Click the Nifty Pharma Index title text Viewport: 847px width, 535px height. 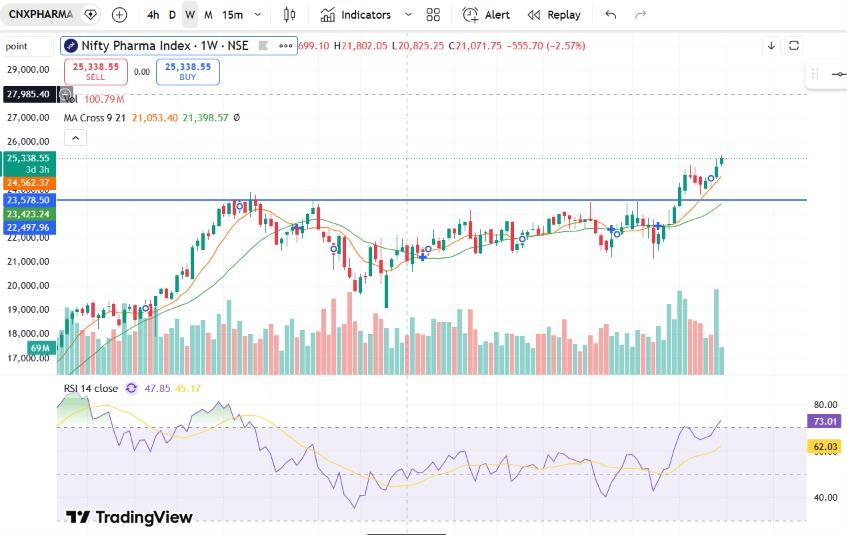tap(165, 46)
